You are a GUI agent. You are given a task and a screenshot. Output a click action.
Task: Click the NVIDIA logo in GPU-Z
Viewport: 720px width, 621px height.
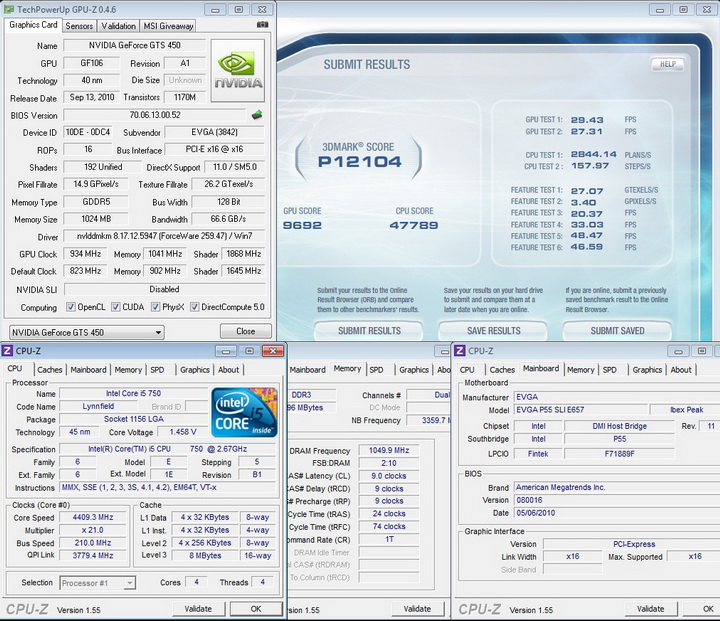pyautogui.click(x=237, y=70)
